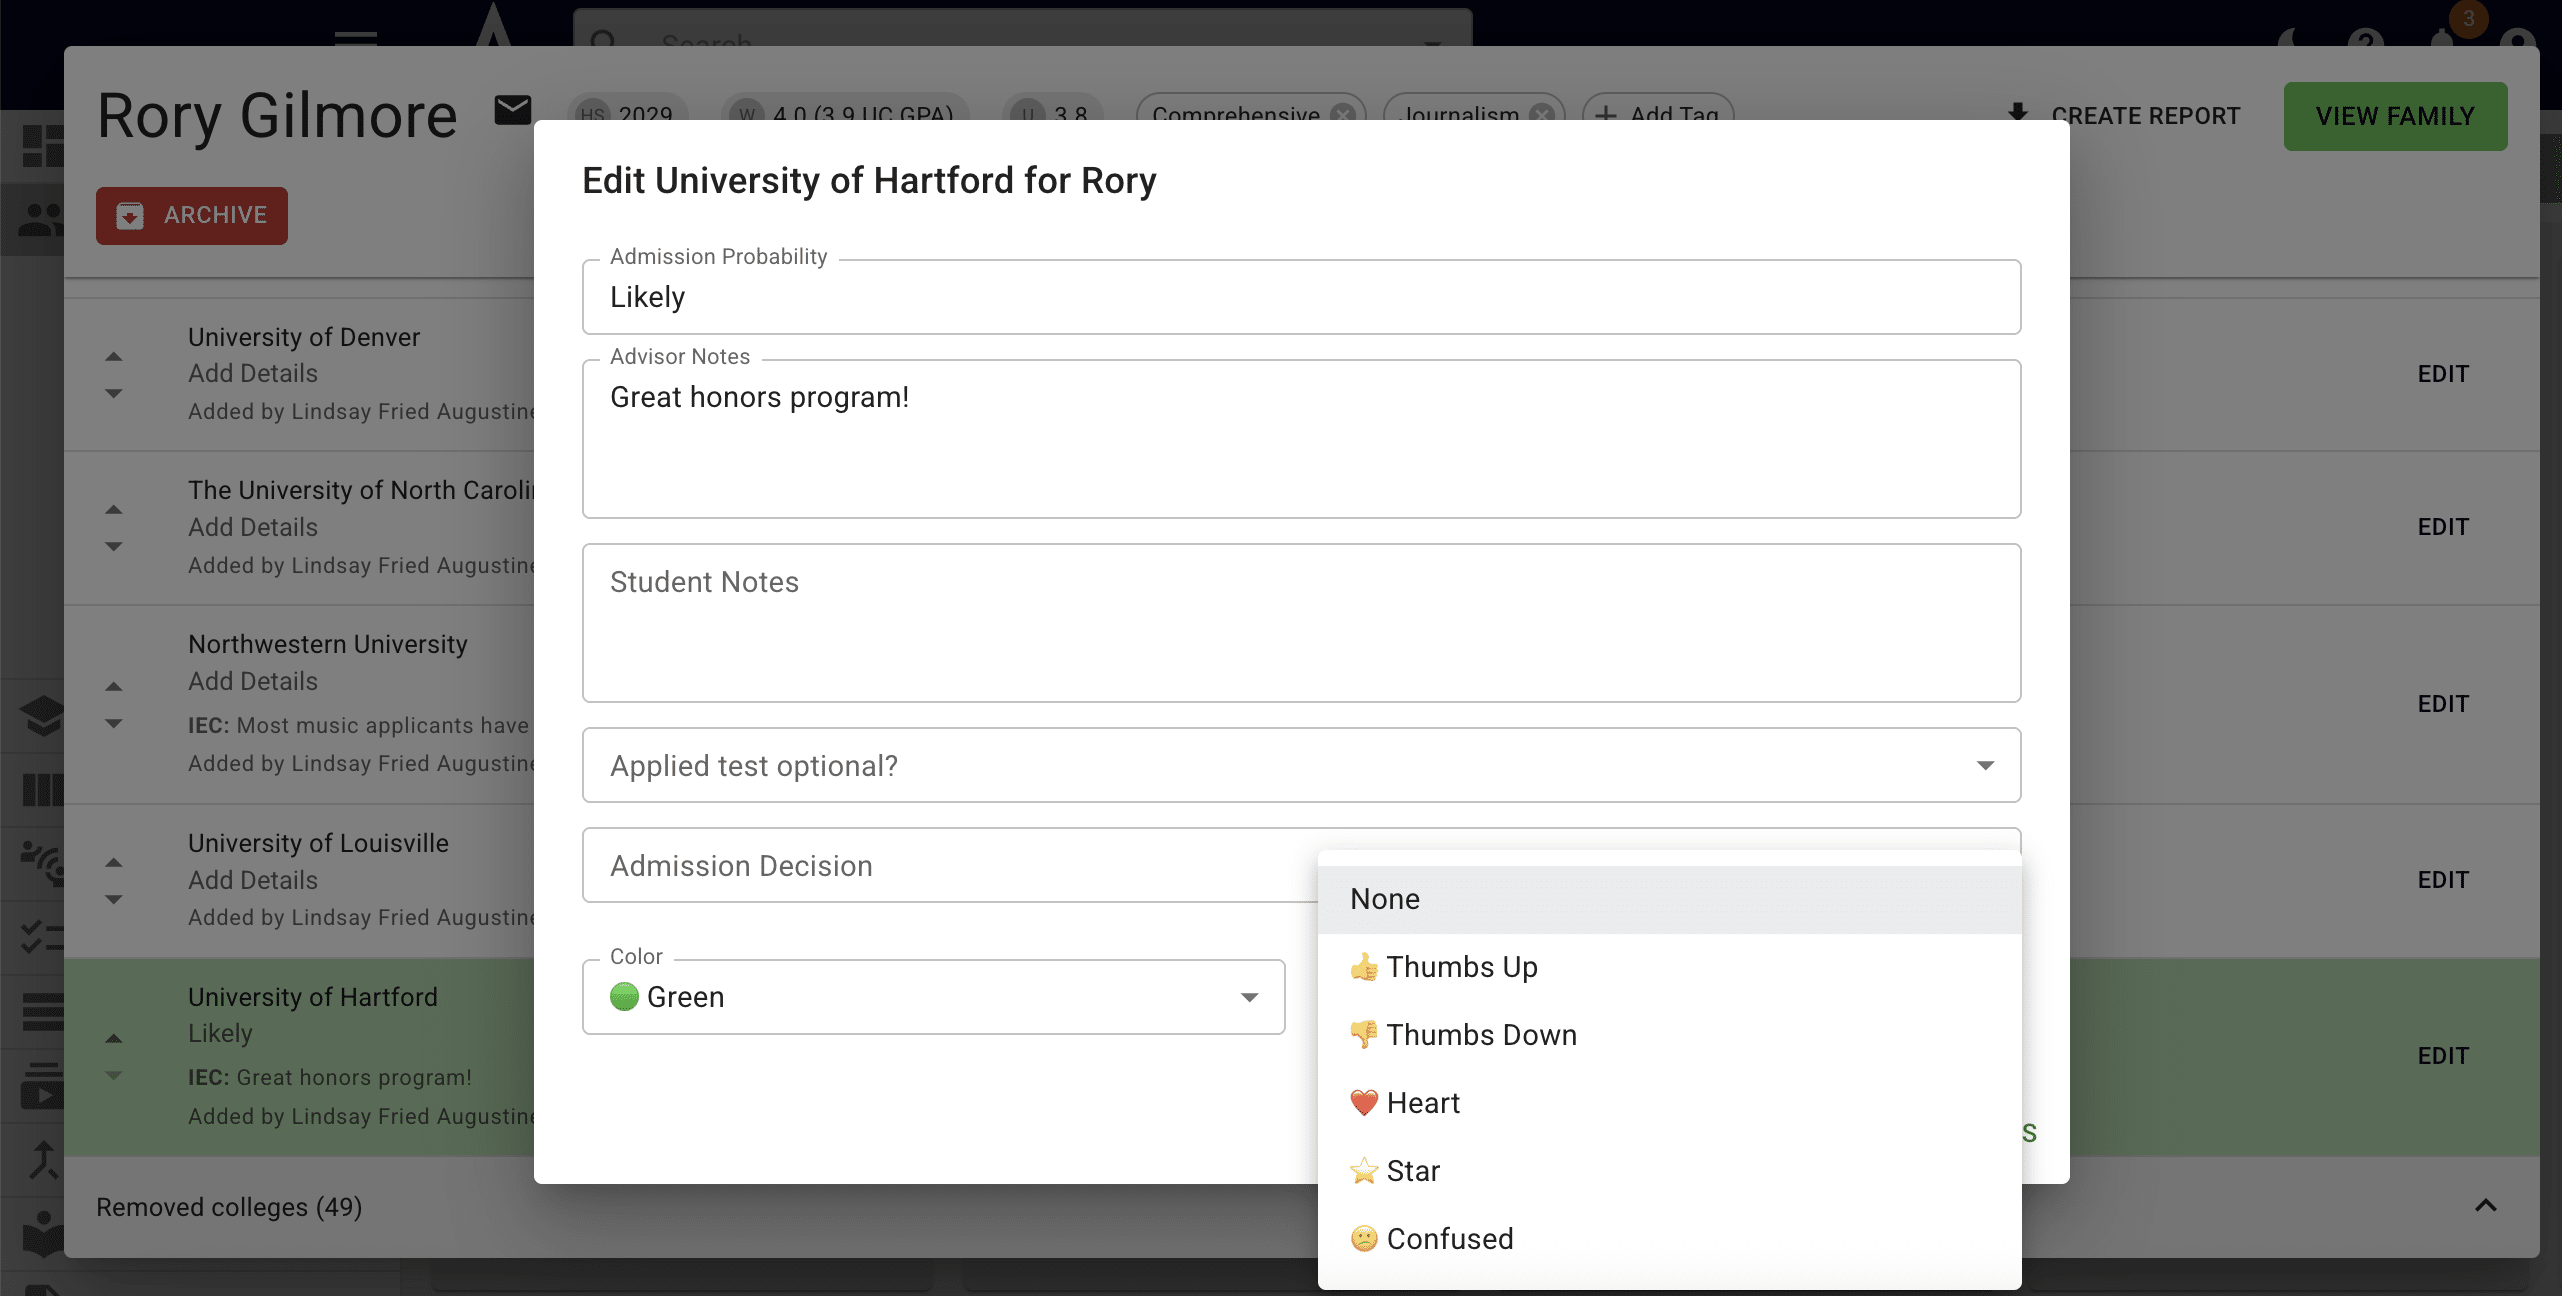Select the Heart option

[1669, 1103]
